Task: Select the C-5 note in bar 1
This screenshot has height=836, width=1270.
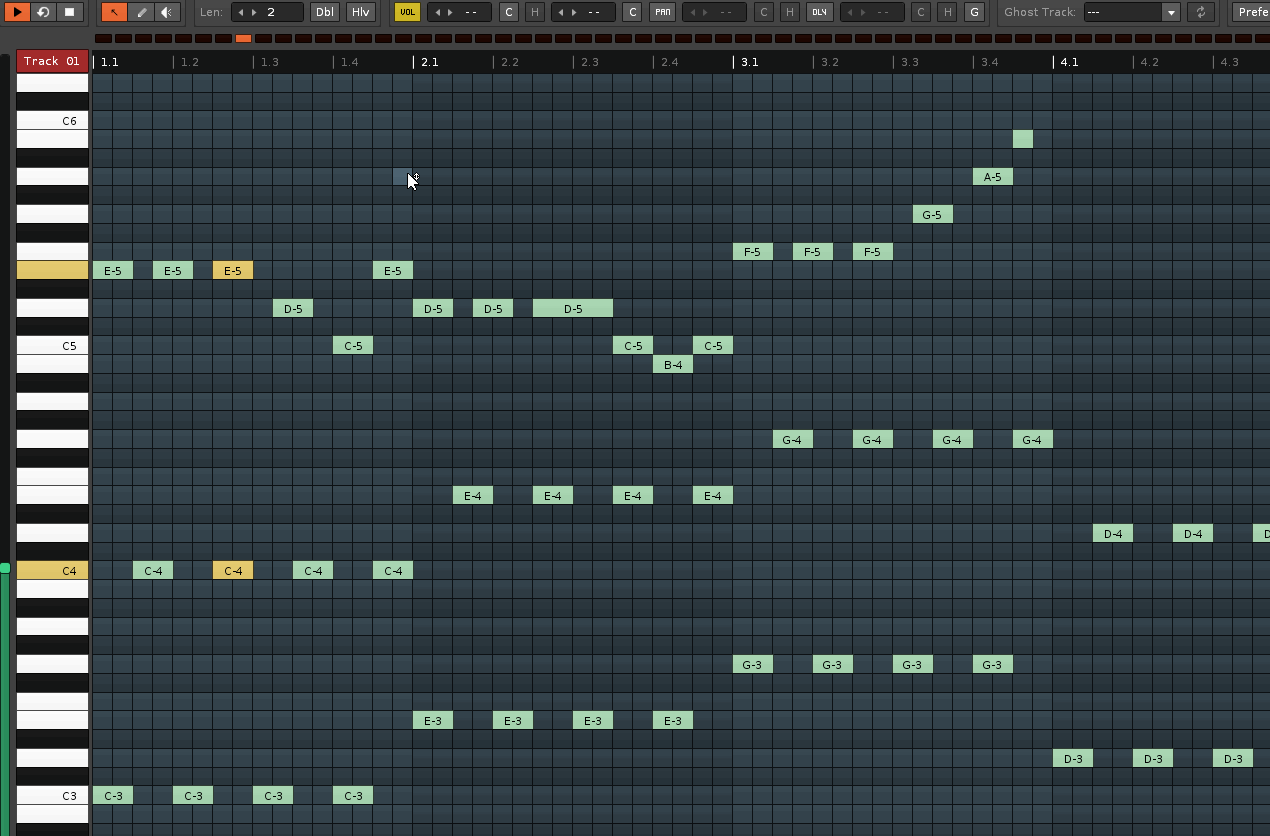Action: coord(353,346)
